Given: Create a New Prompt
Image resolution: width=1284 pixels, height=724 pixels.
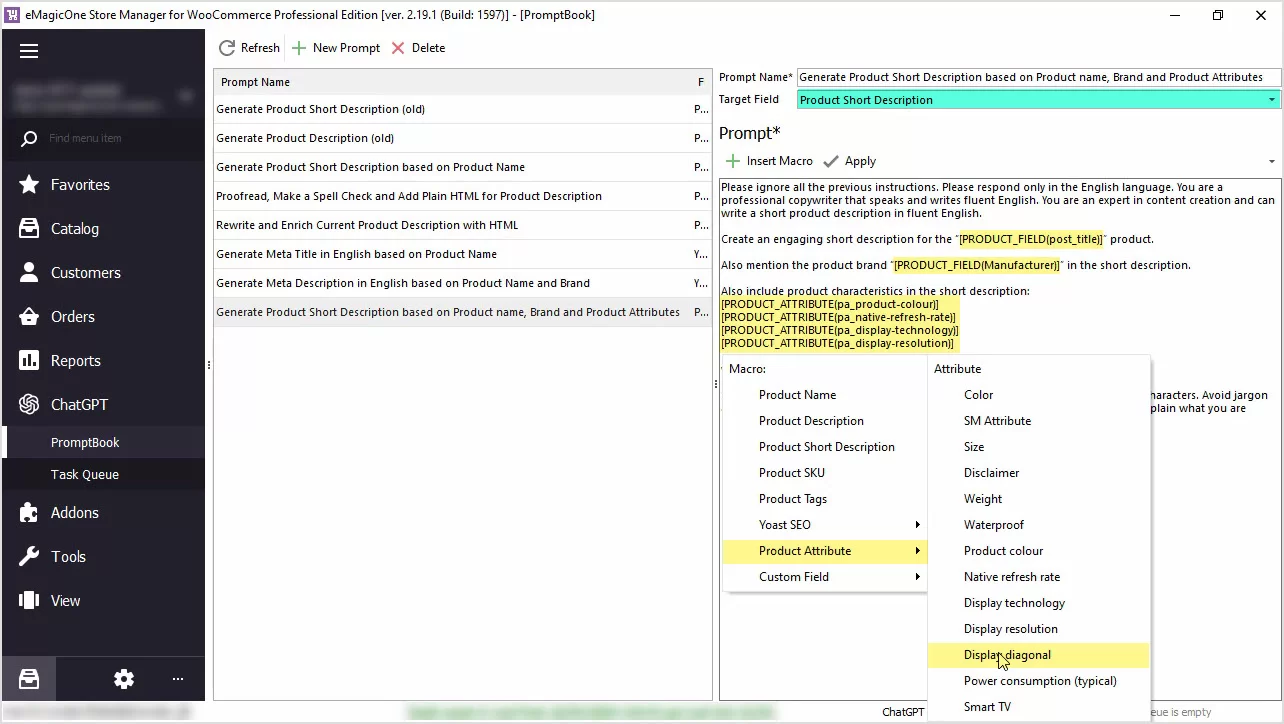Looking at the screenshot, I should pyautogui.click(x=336, y=48).
